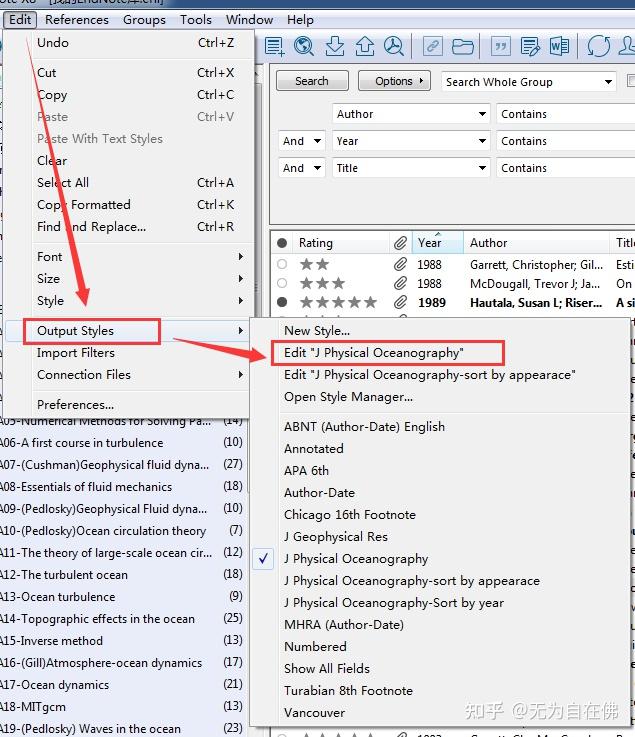Choose Edit "J Physical Oceanography" menu entry

pyautogui.click(x=373, y=352)
